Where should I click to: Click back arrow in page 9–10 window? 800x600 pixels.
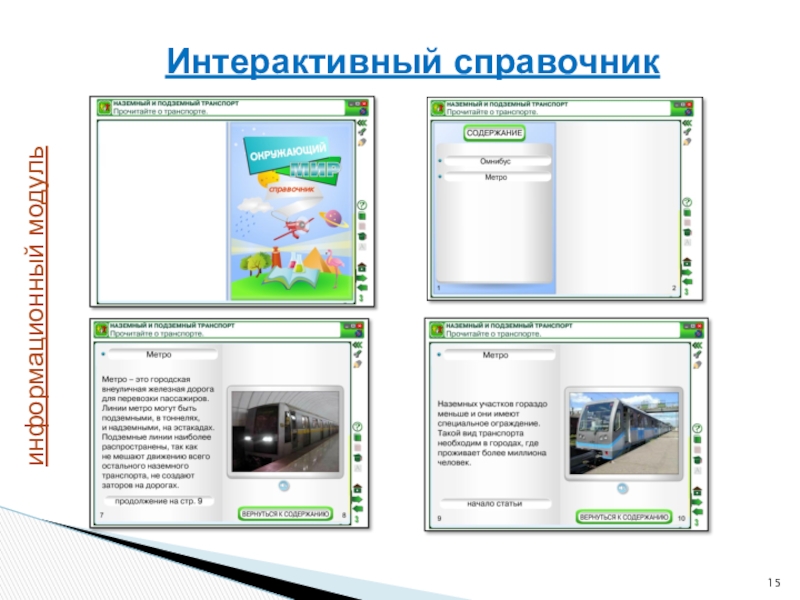pos(697,512)
